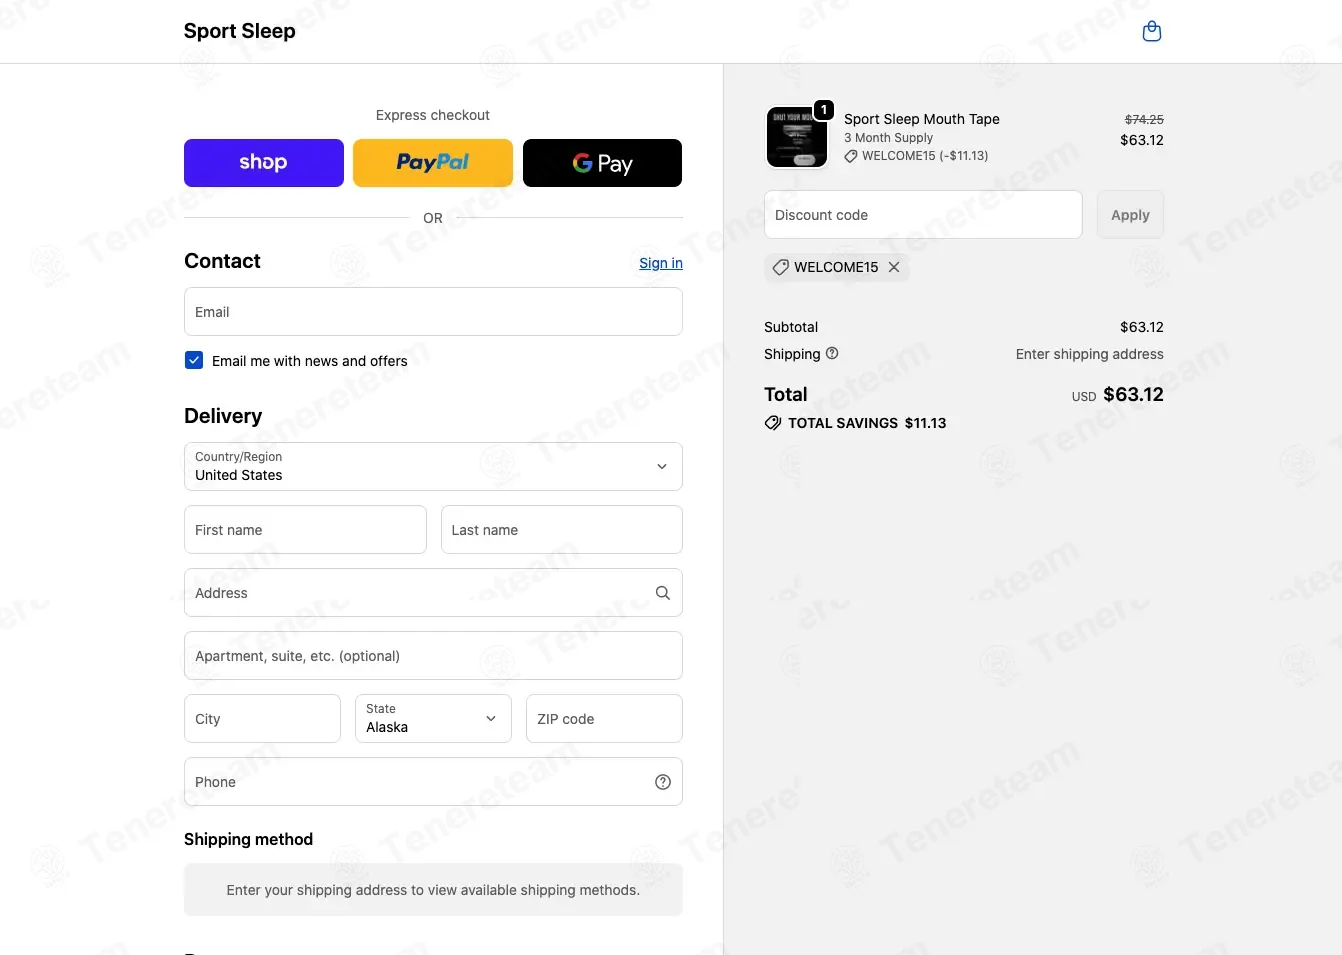The image size is (1342, 955).
Task: Click into the Last name field
Action: point(562,530)
